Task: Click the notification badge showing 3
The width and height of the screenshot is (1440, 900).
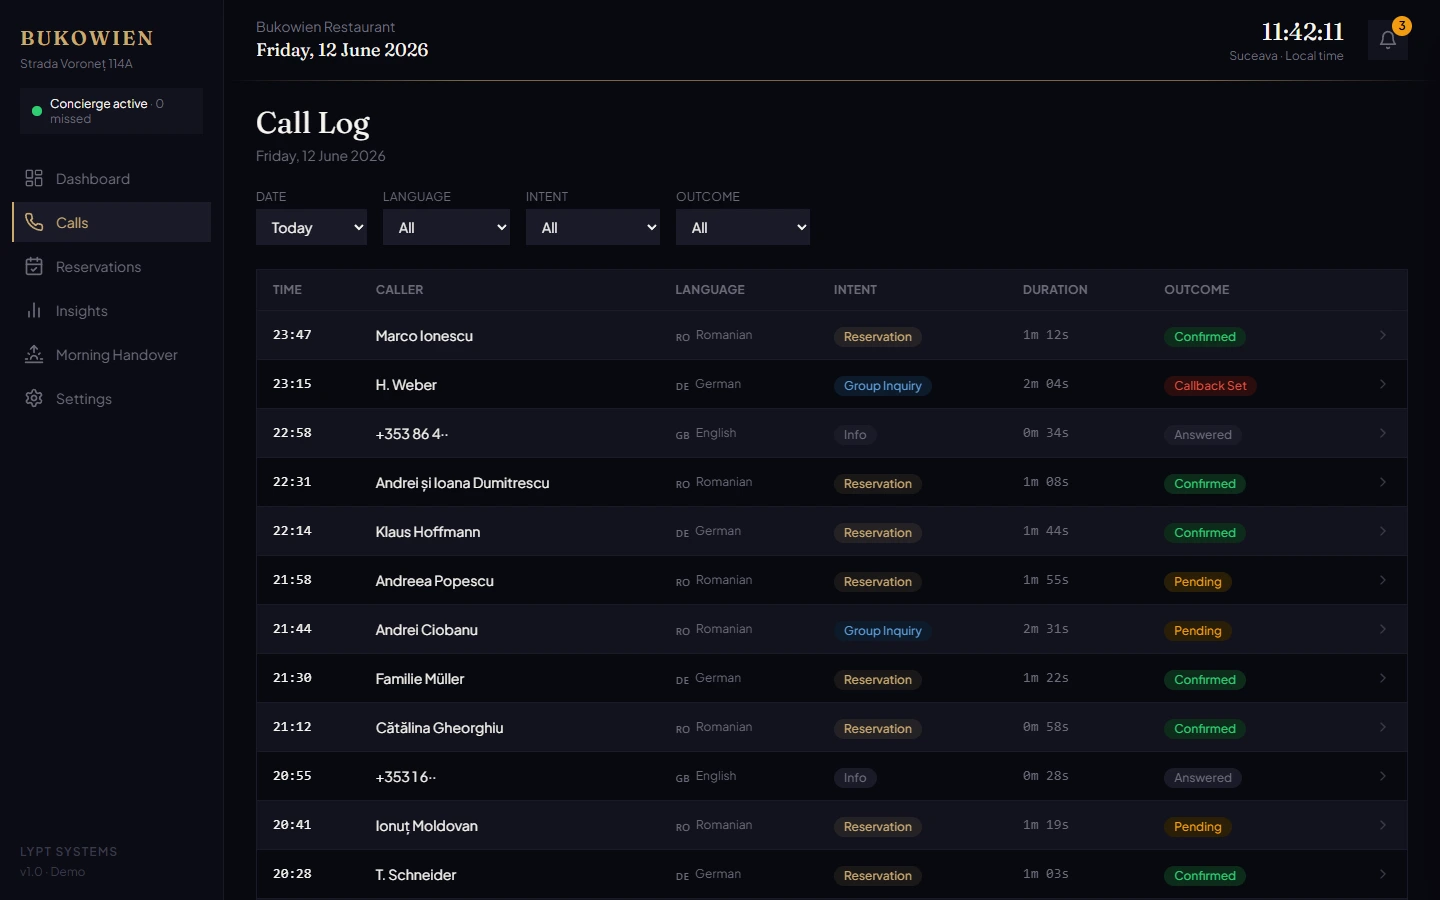Action: coord(1402,26)
